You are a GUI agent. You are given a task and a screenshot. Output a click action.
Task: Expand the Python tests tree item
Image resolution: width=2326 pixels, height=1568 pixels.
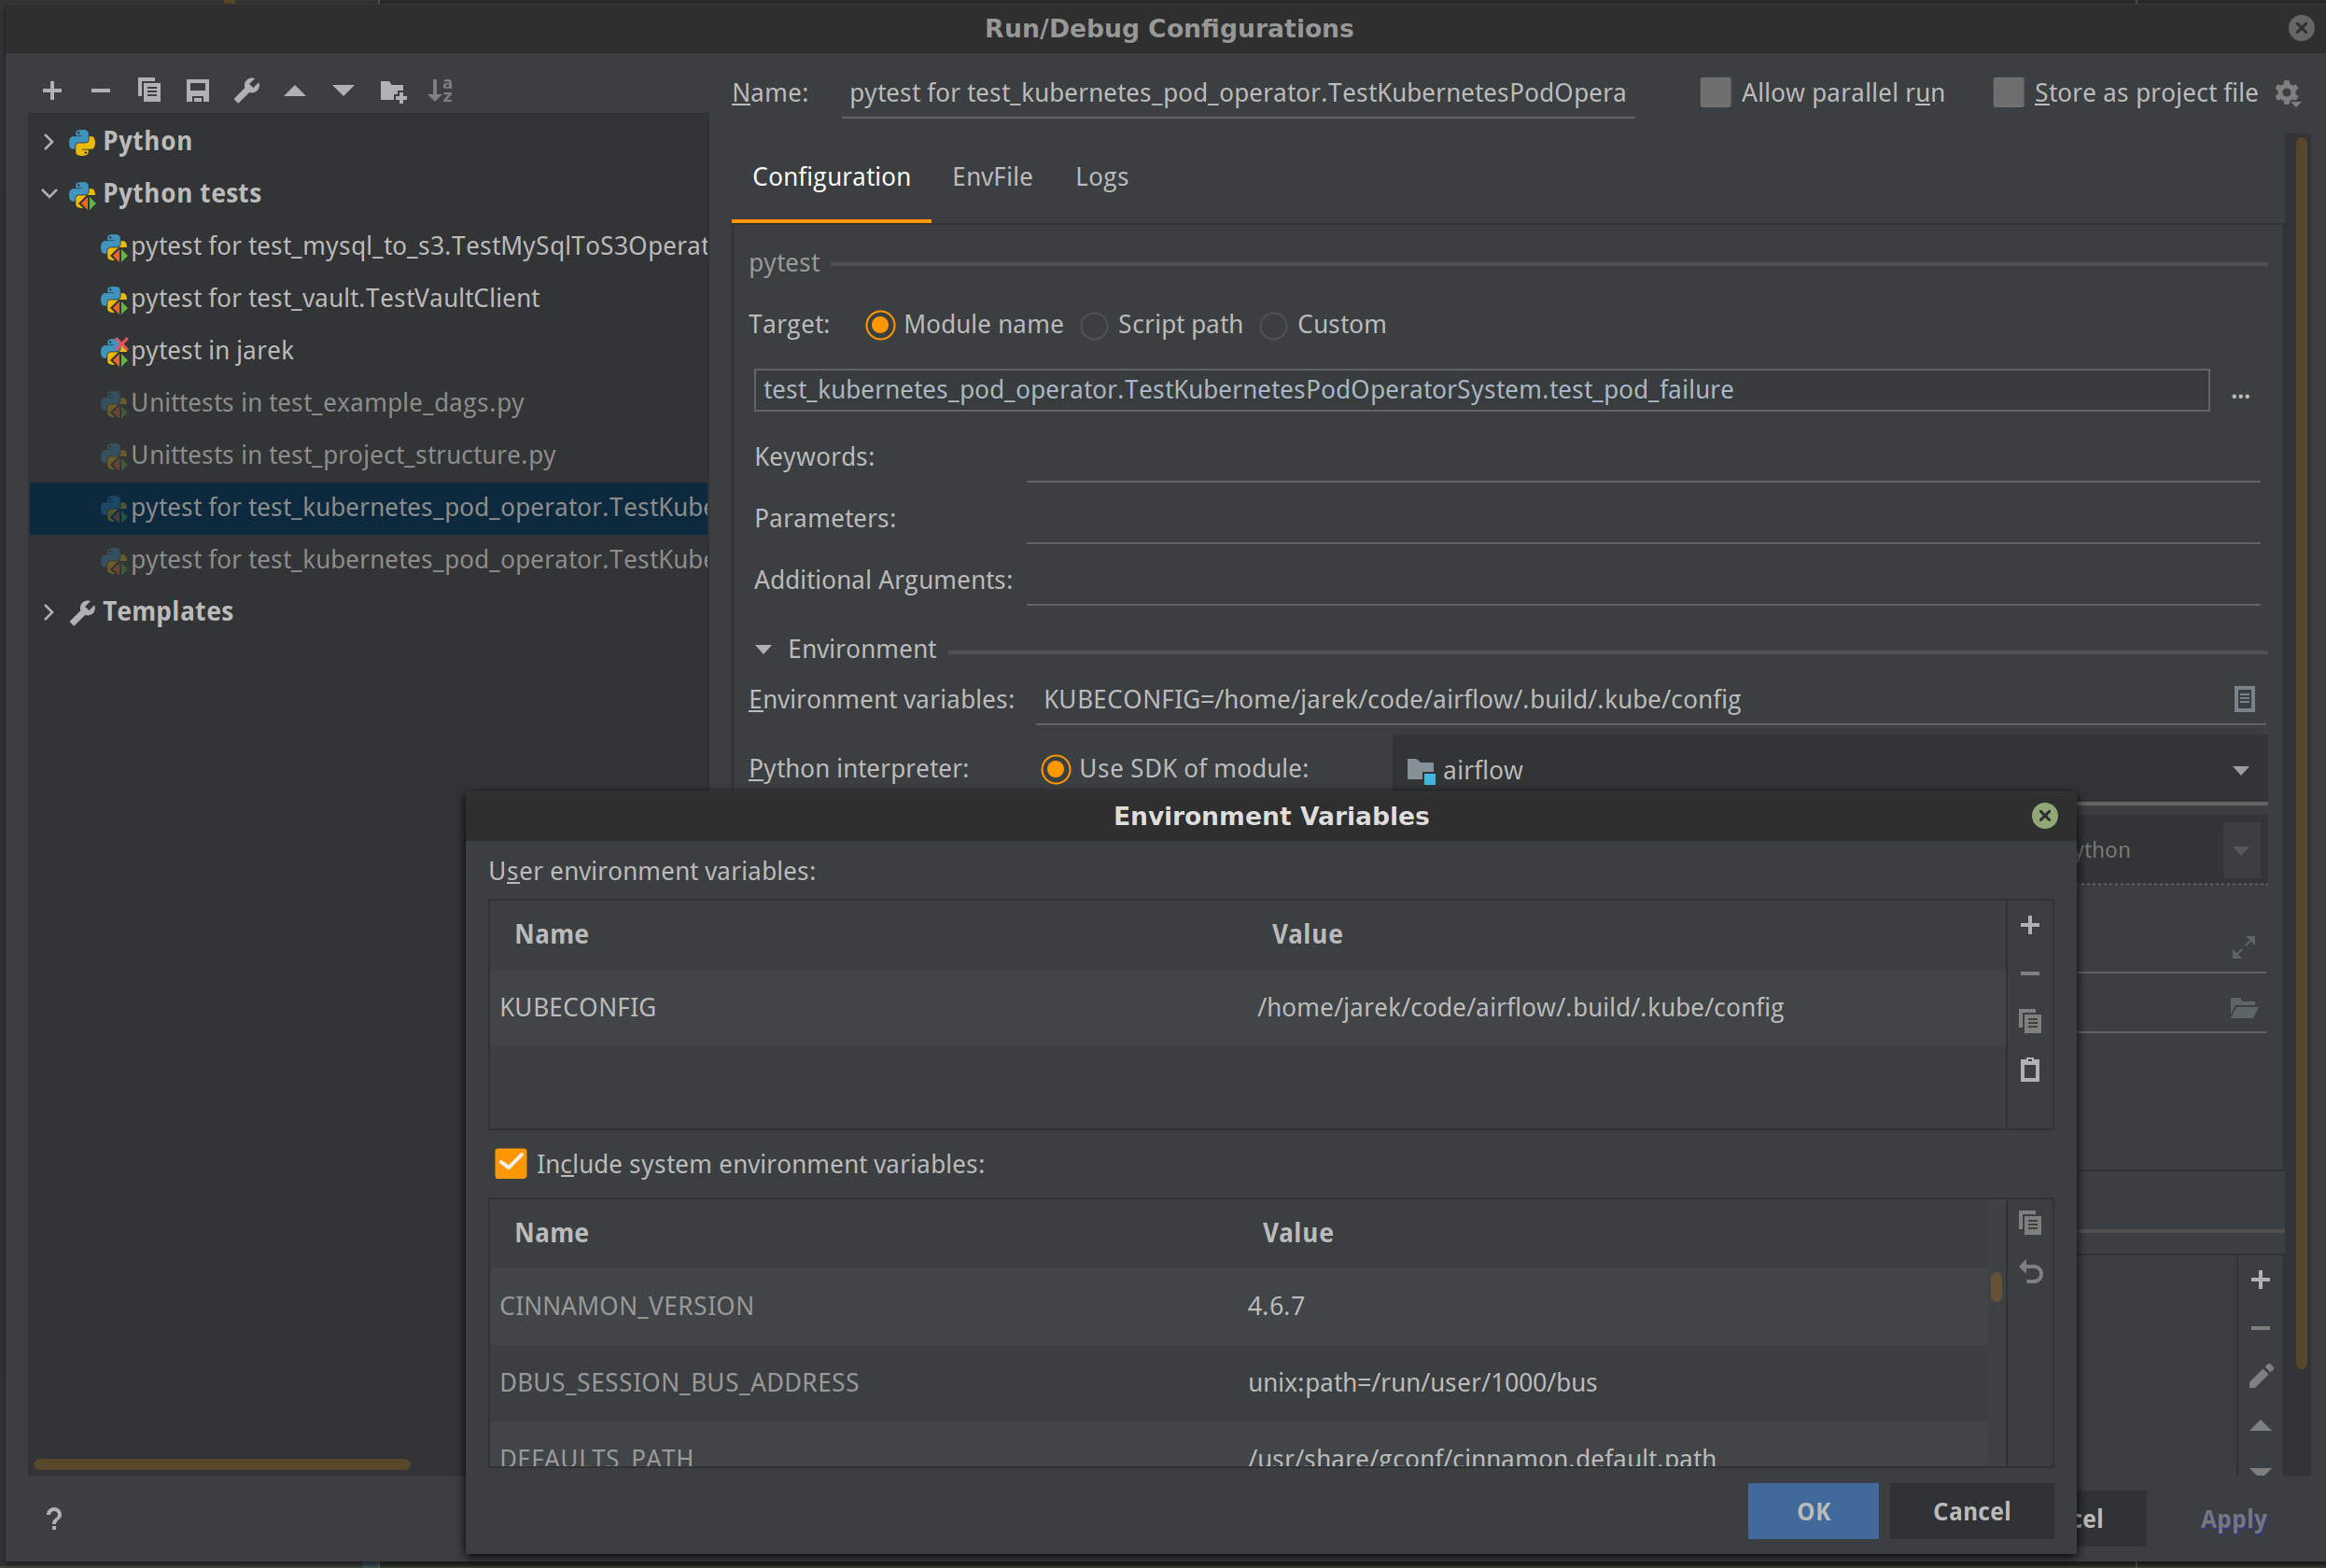tap(49, 192)
